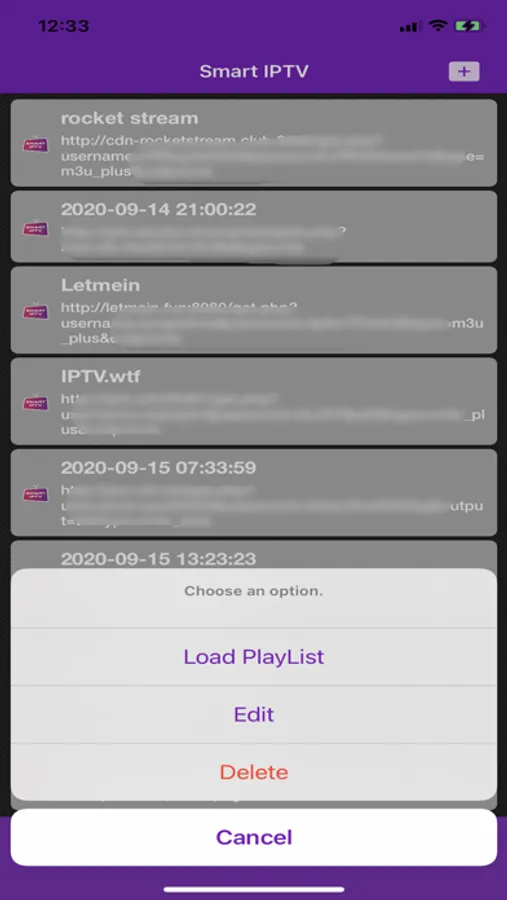The image size is (507, 900).
Task: Choose Delete to remove the playlist
Action: point(254,772)
